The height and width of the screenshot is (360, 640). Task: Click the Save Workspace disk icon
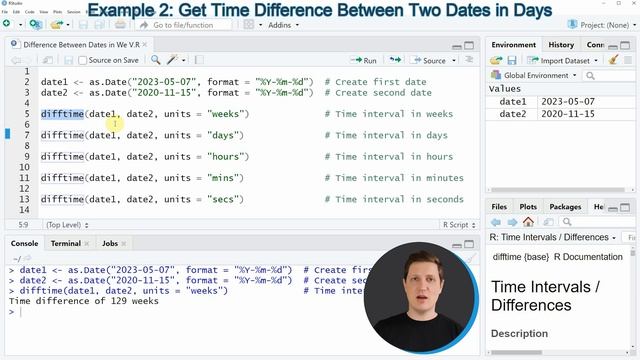512,60
